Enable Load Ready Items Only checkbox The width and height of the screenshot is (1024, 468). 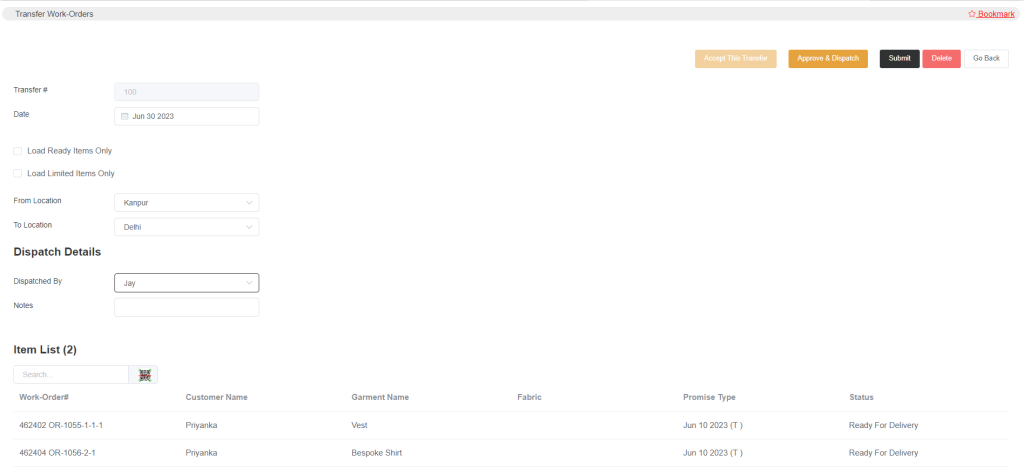coord(18,151)
